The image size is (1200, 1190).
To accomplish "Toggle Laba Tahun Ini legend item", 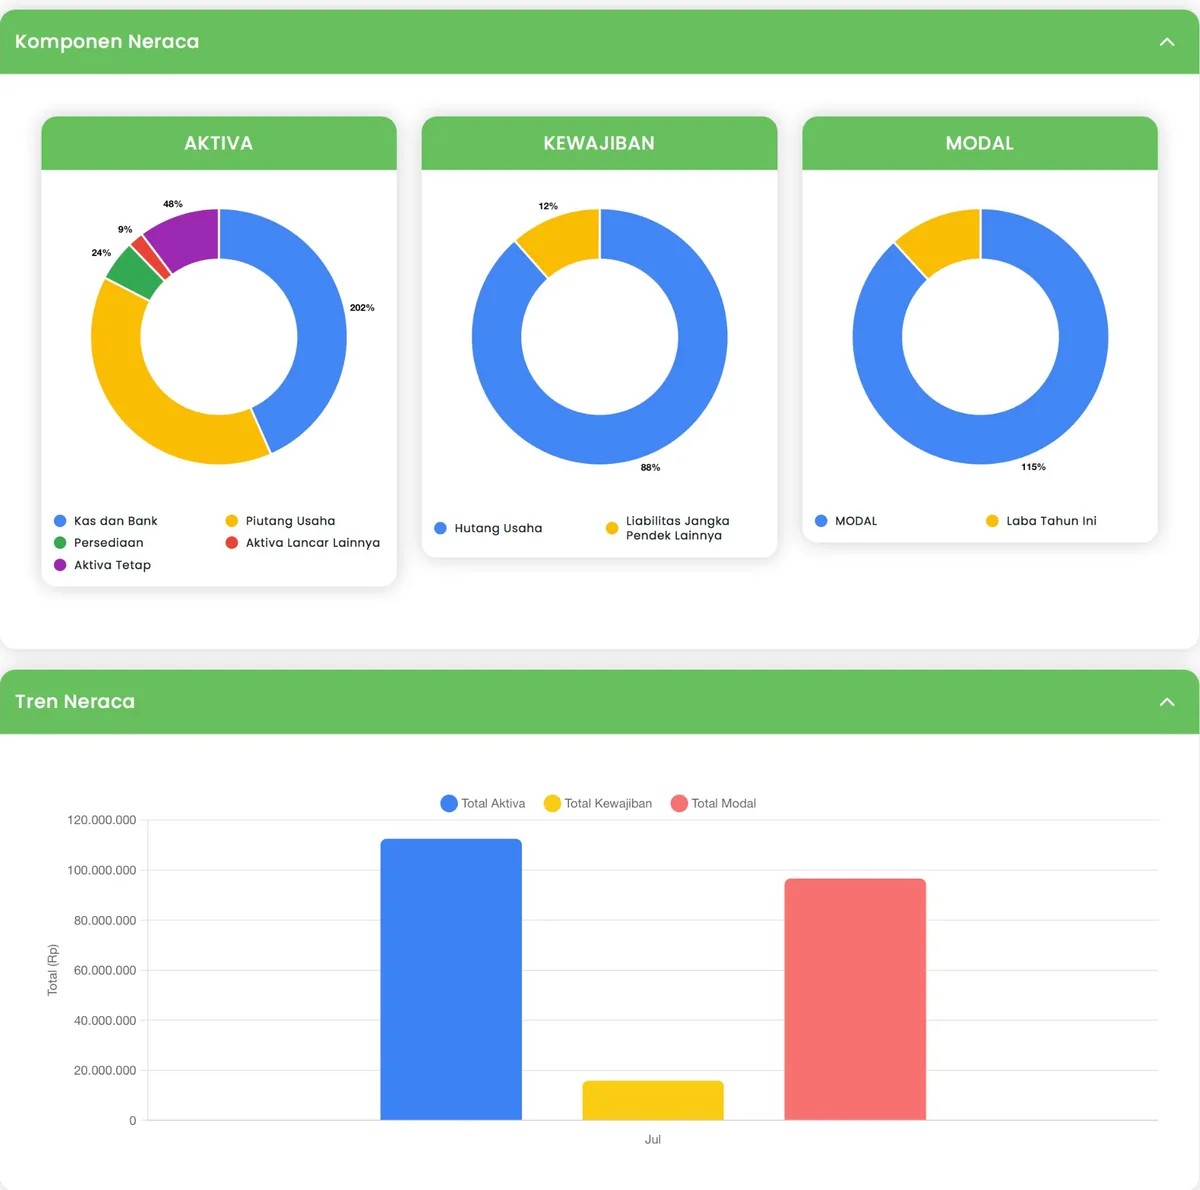I will (1041, 521).
